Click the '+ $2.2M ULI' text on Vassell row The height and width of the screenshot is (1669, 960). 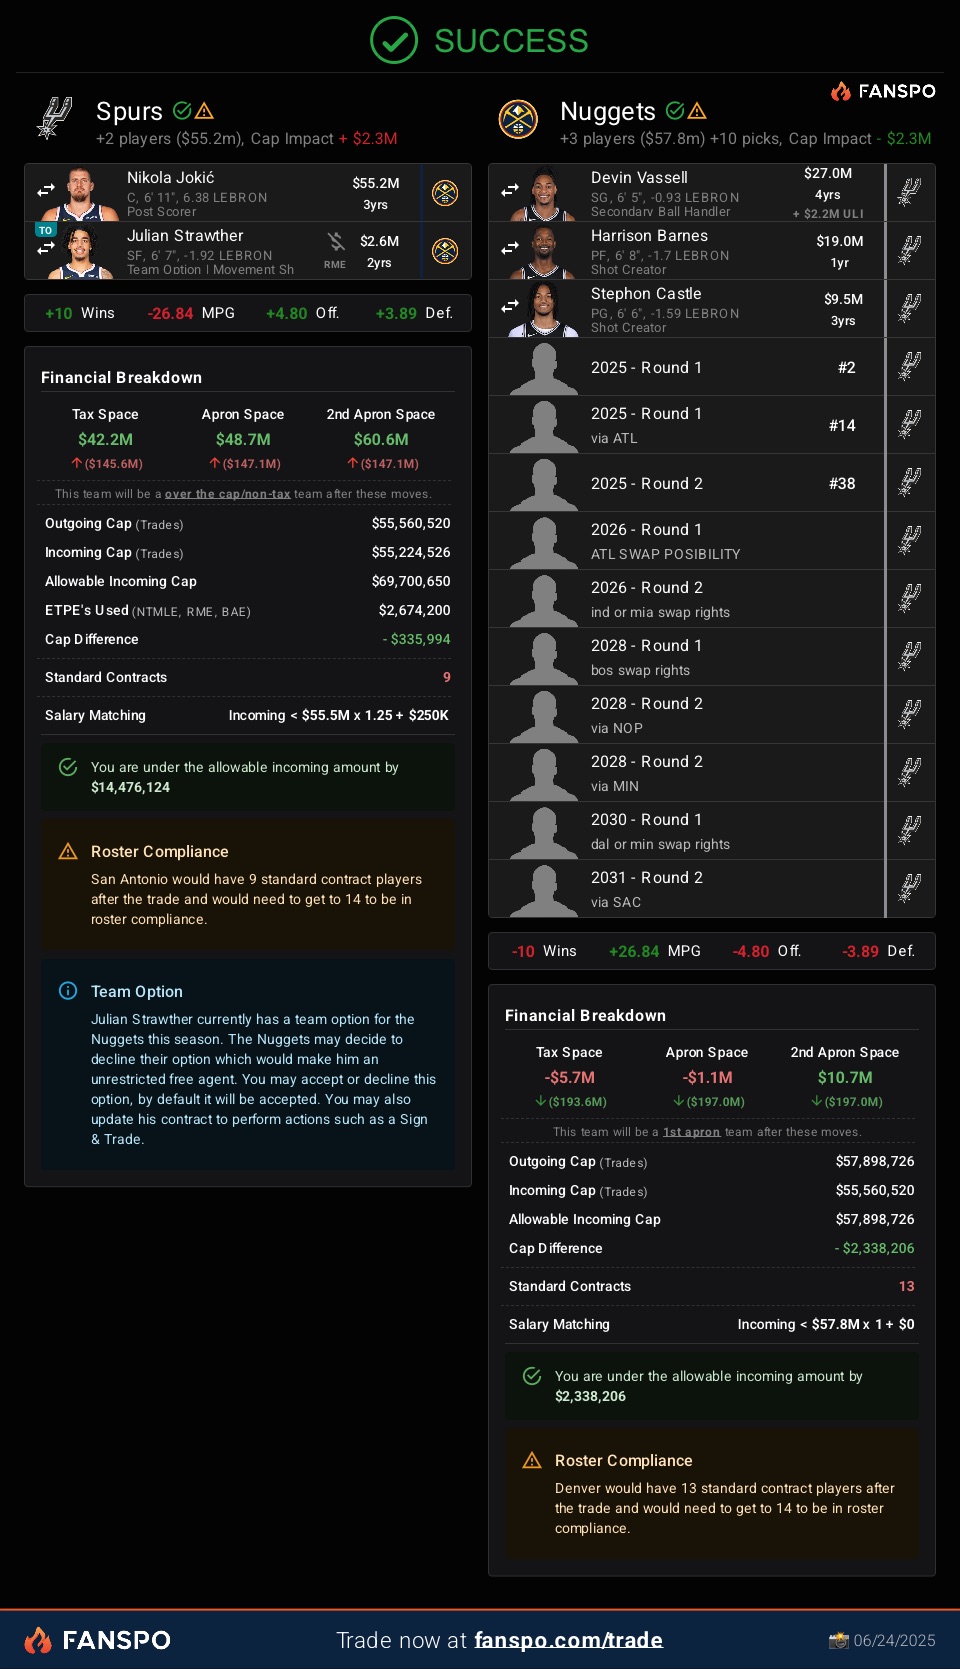(828, 214)
